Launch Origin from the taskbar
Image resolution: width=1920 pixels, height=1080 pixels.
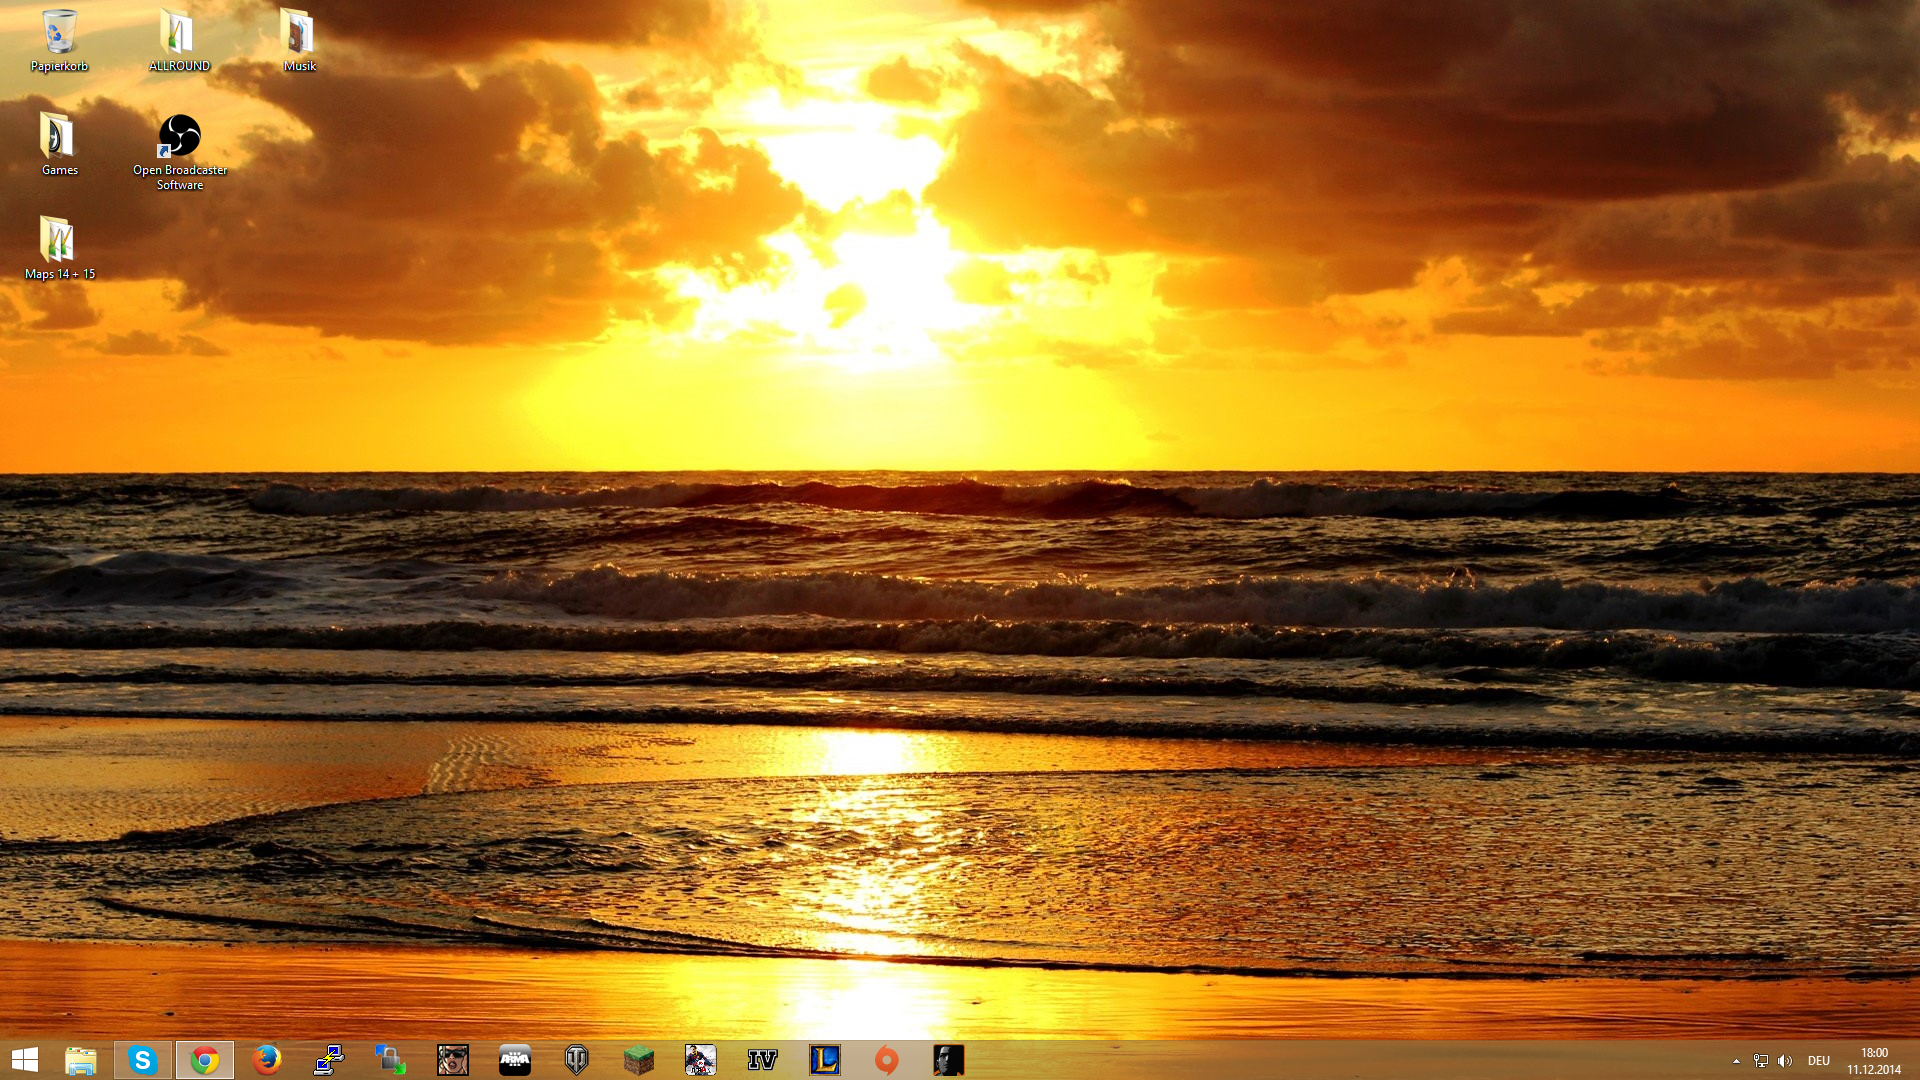pos(887,1060)
